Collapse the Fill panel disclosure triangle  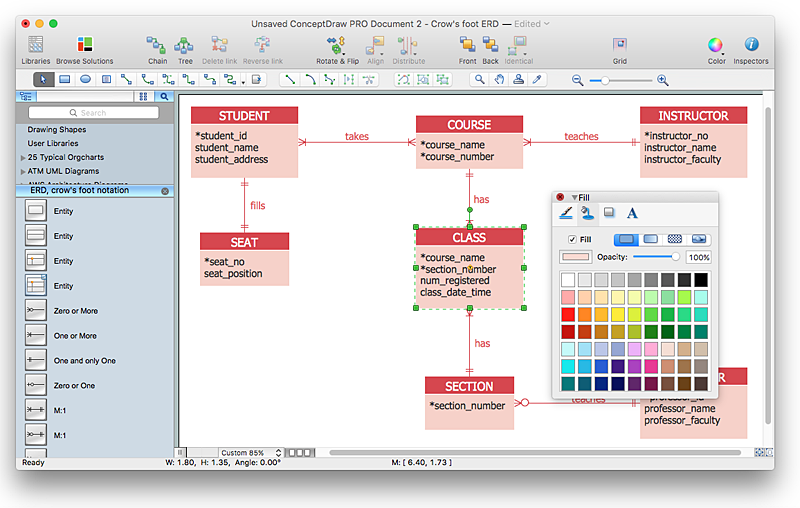pos(574,198)
